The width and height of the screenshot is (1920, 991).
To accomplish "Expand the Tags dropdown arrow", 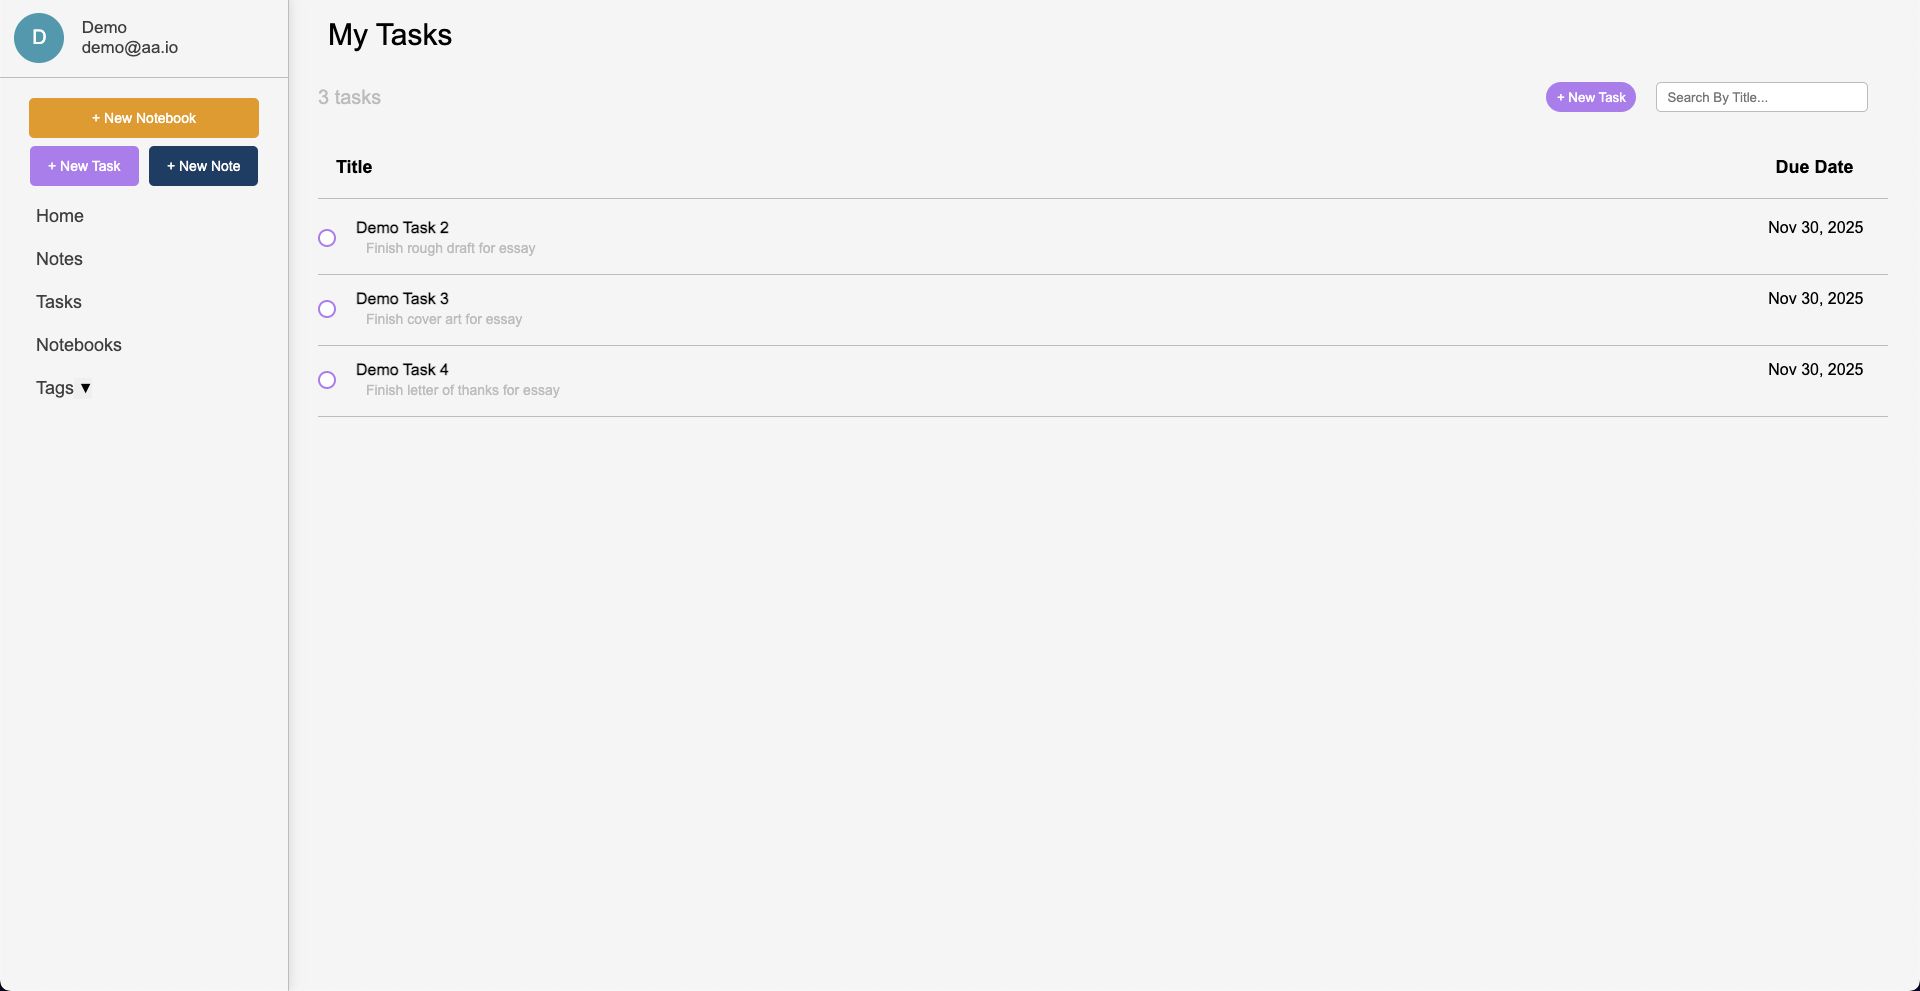I will click(x=85, y=388).
